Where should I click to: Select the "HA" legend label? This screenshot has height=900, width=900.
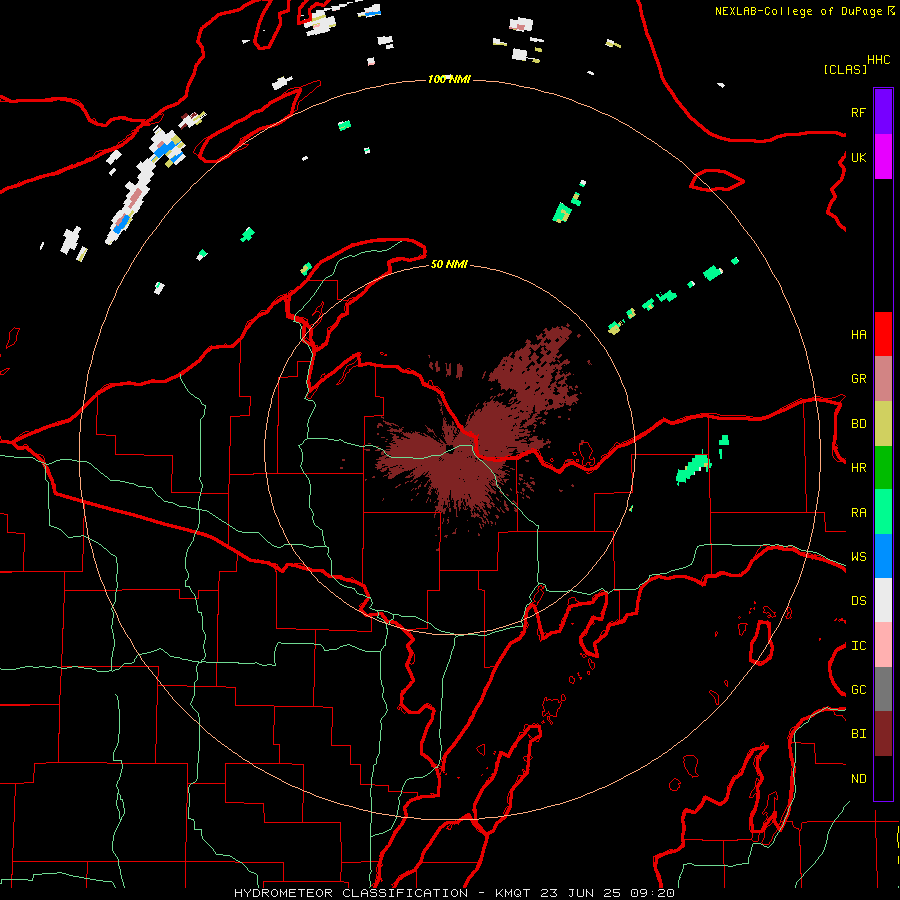click(x=858, y=335)
